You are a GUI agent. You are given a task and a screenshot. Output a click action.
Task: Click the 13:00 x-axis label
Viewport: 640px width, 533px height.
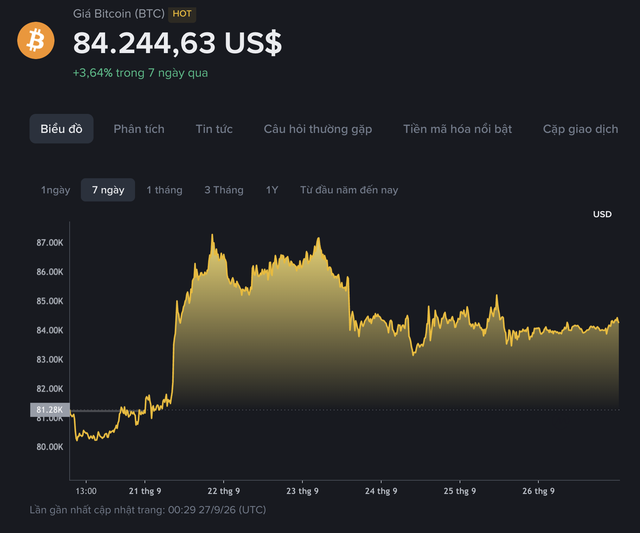tap(86, 491)
